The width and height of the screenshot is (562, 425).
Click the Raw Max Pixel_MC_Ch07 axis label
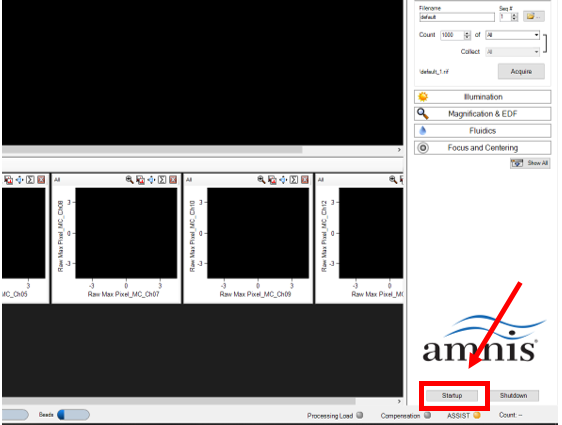click(x=123, y=294)
